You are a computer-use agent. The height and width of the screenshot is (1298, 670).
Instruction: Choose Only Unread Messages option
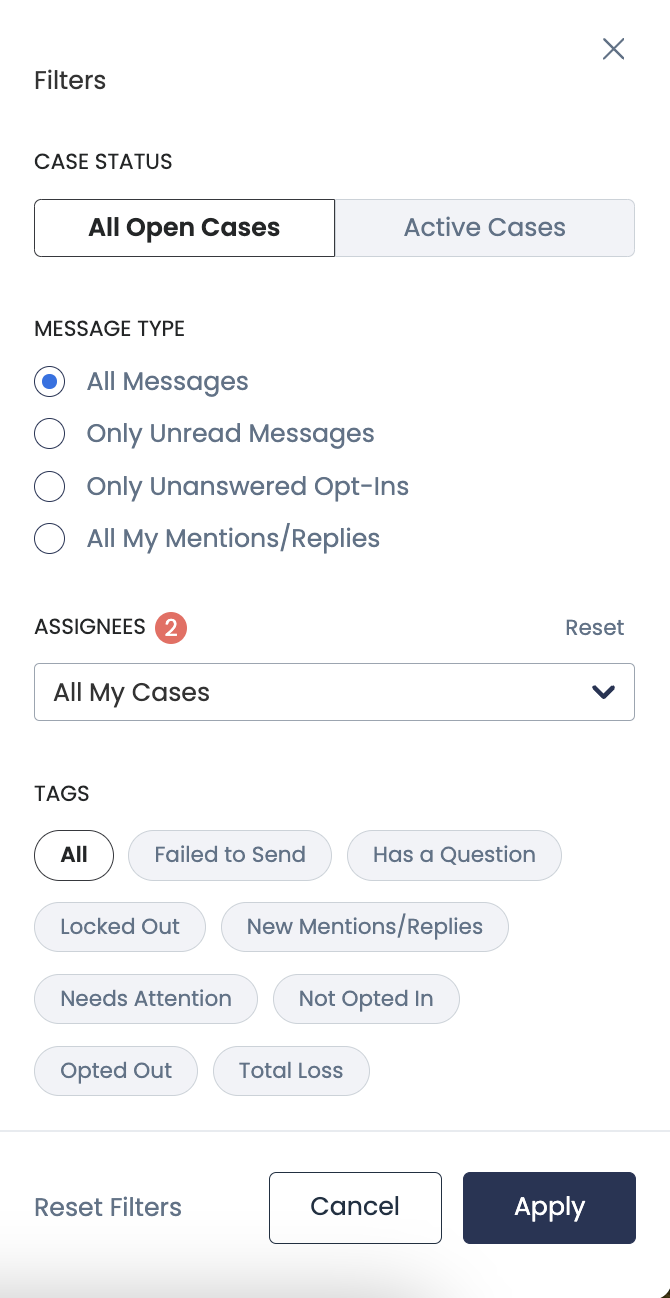click(50, 434)
